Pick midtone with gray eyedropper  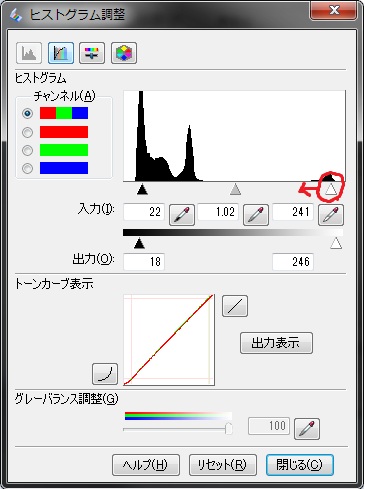(x=256, y=215)
